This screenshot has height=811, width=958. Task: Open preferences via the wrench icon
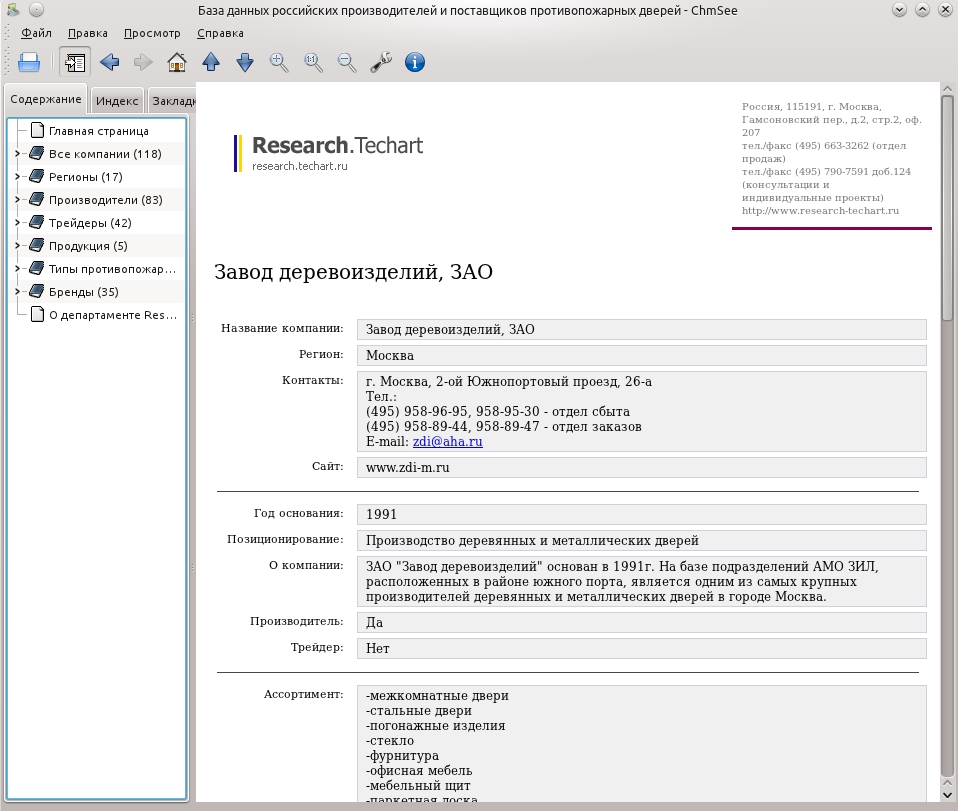click(x=381, y=62)
